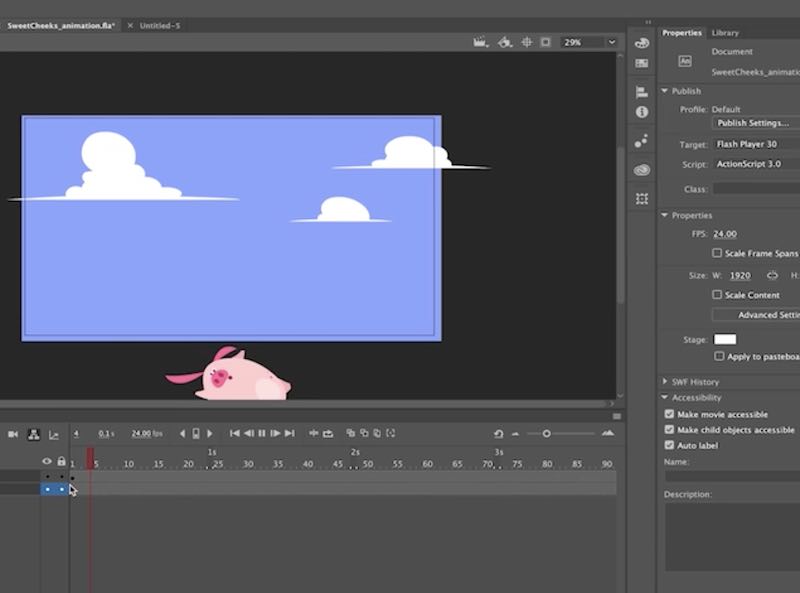Step back one frame
Viewport: 800px width, 593px height.
pyautogui.click(x=248, y=433)
